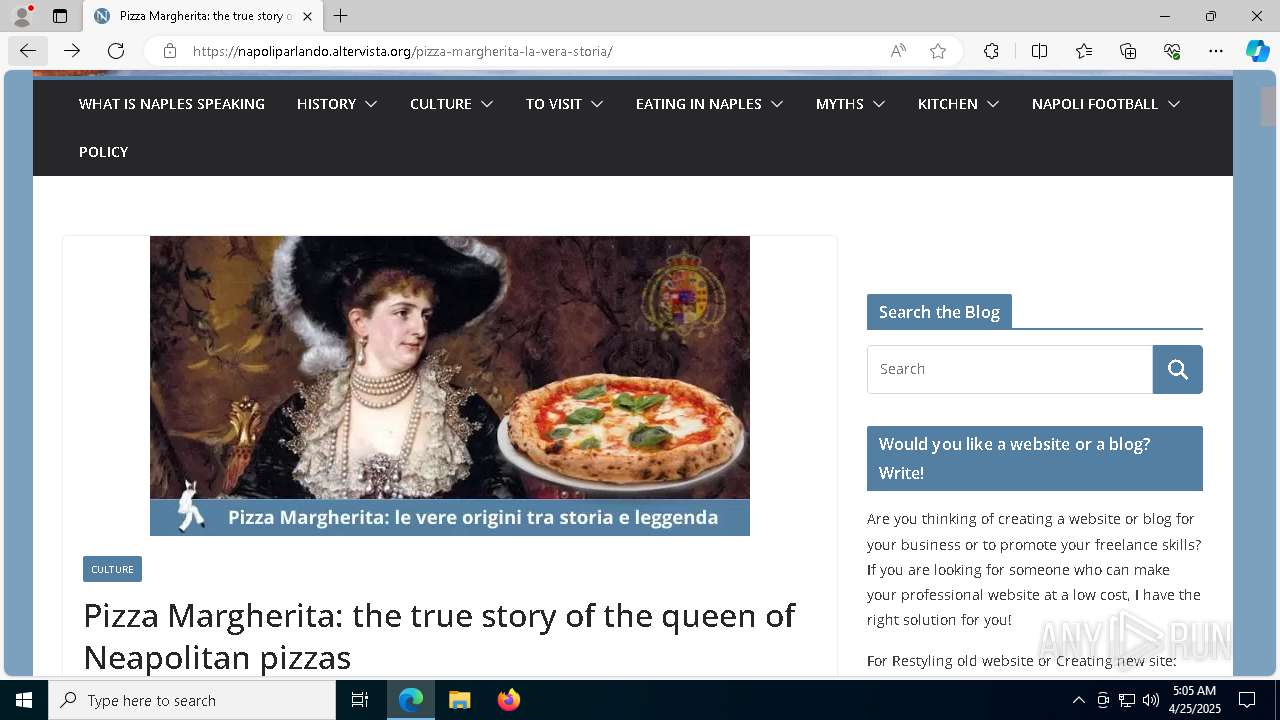1280x720 pixels.
Task: Focus the blog Search field
Action: [x=1010, y=369]
